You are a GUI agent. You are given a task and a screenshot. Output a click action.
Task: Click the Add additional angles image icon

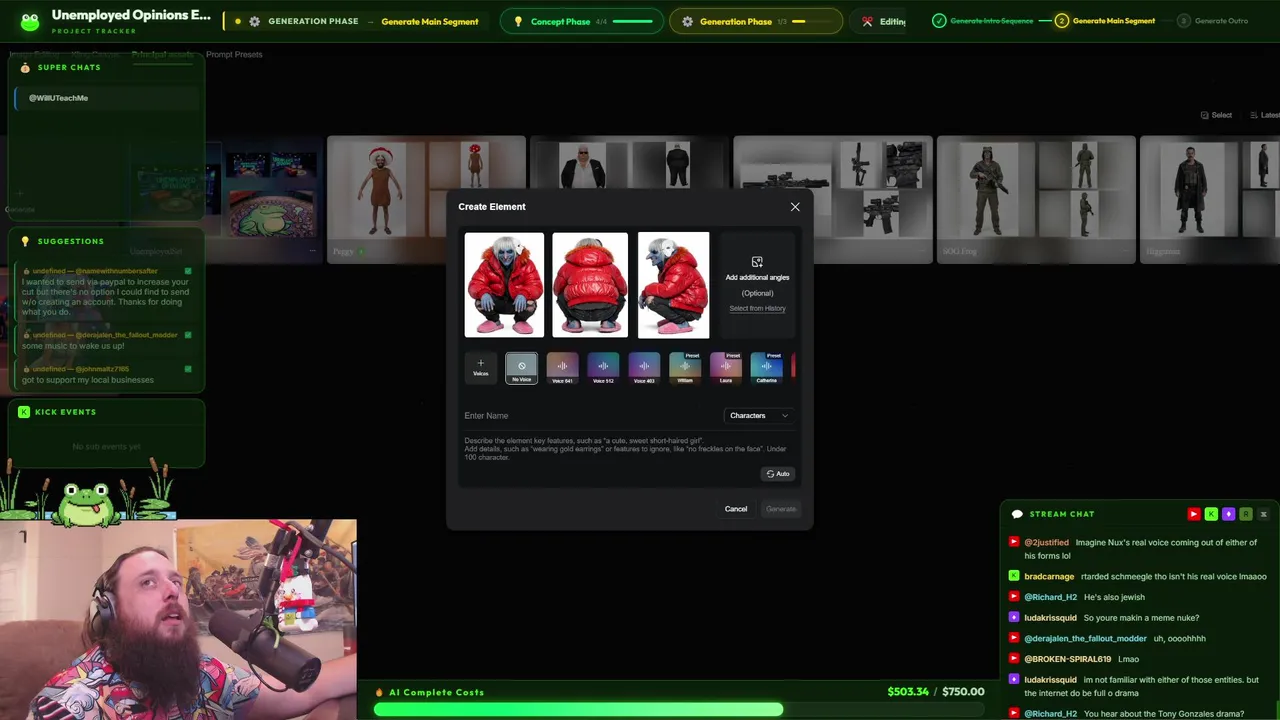tap(757, 262)
